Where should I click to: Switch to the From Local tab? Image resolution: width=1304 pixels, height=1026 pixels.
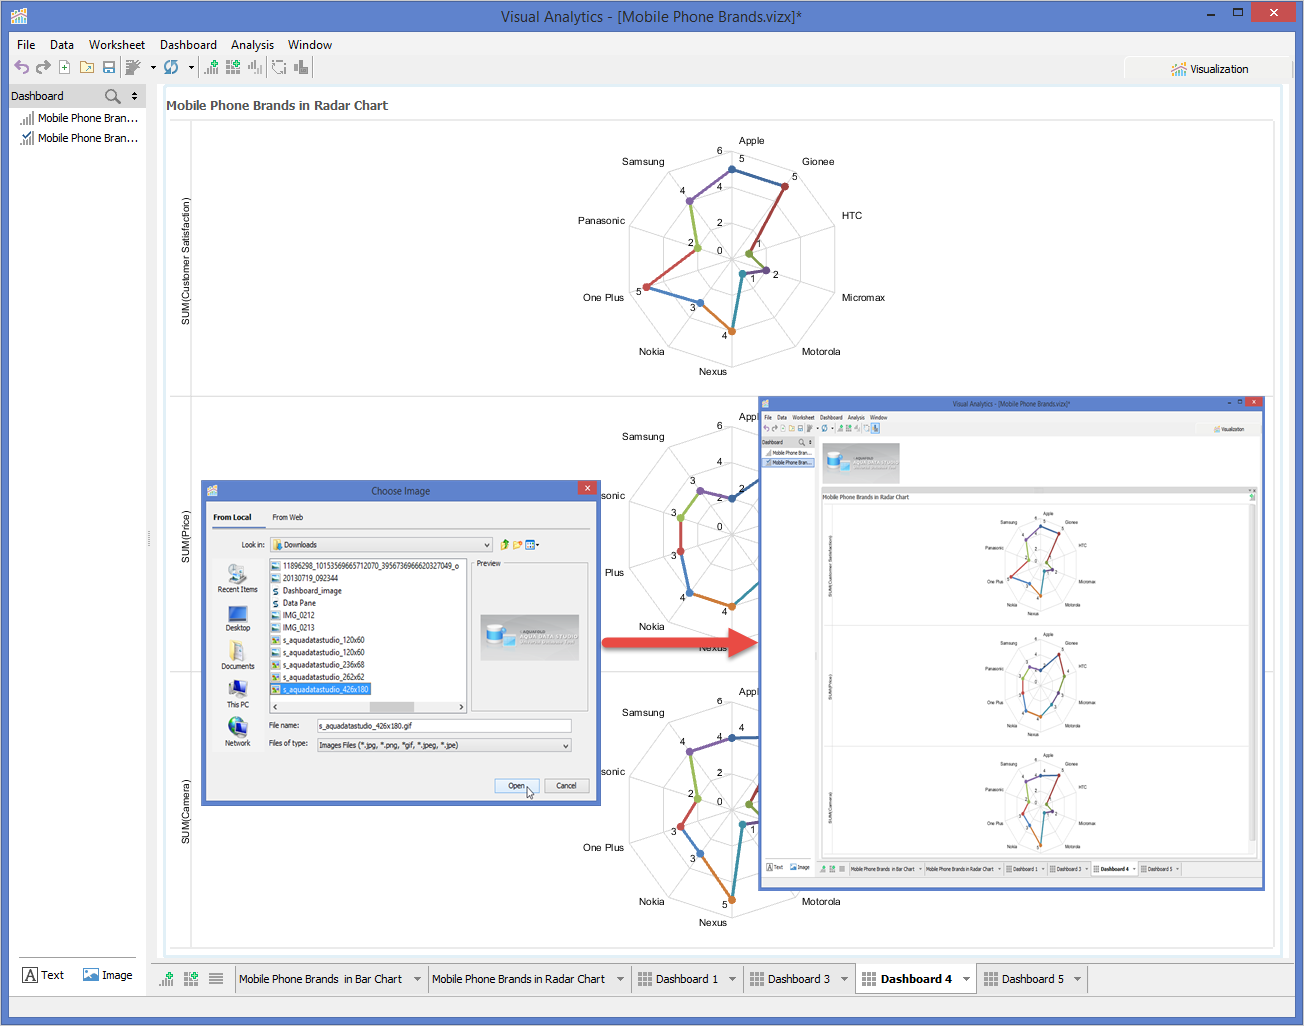tap(232, 517)
